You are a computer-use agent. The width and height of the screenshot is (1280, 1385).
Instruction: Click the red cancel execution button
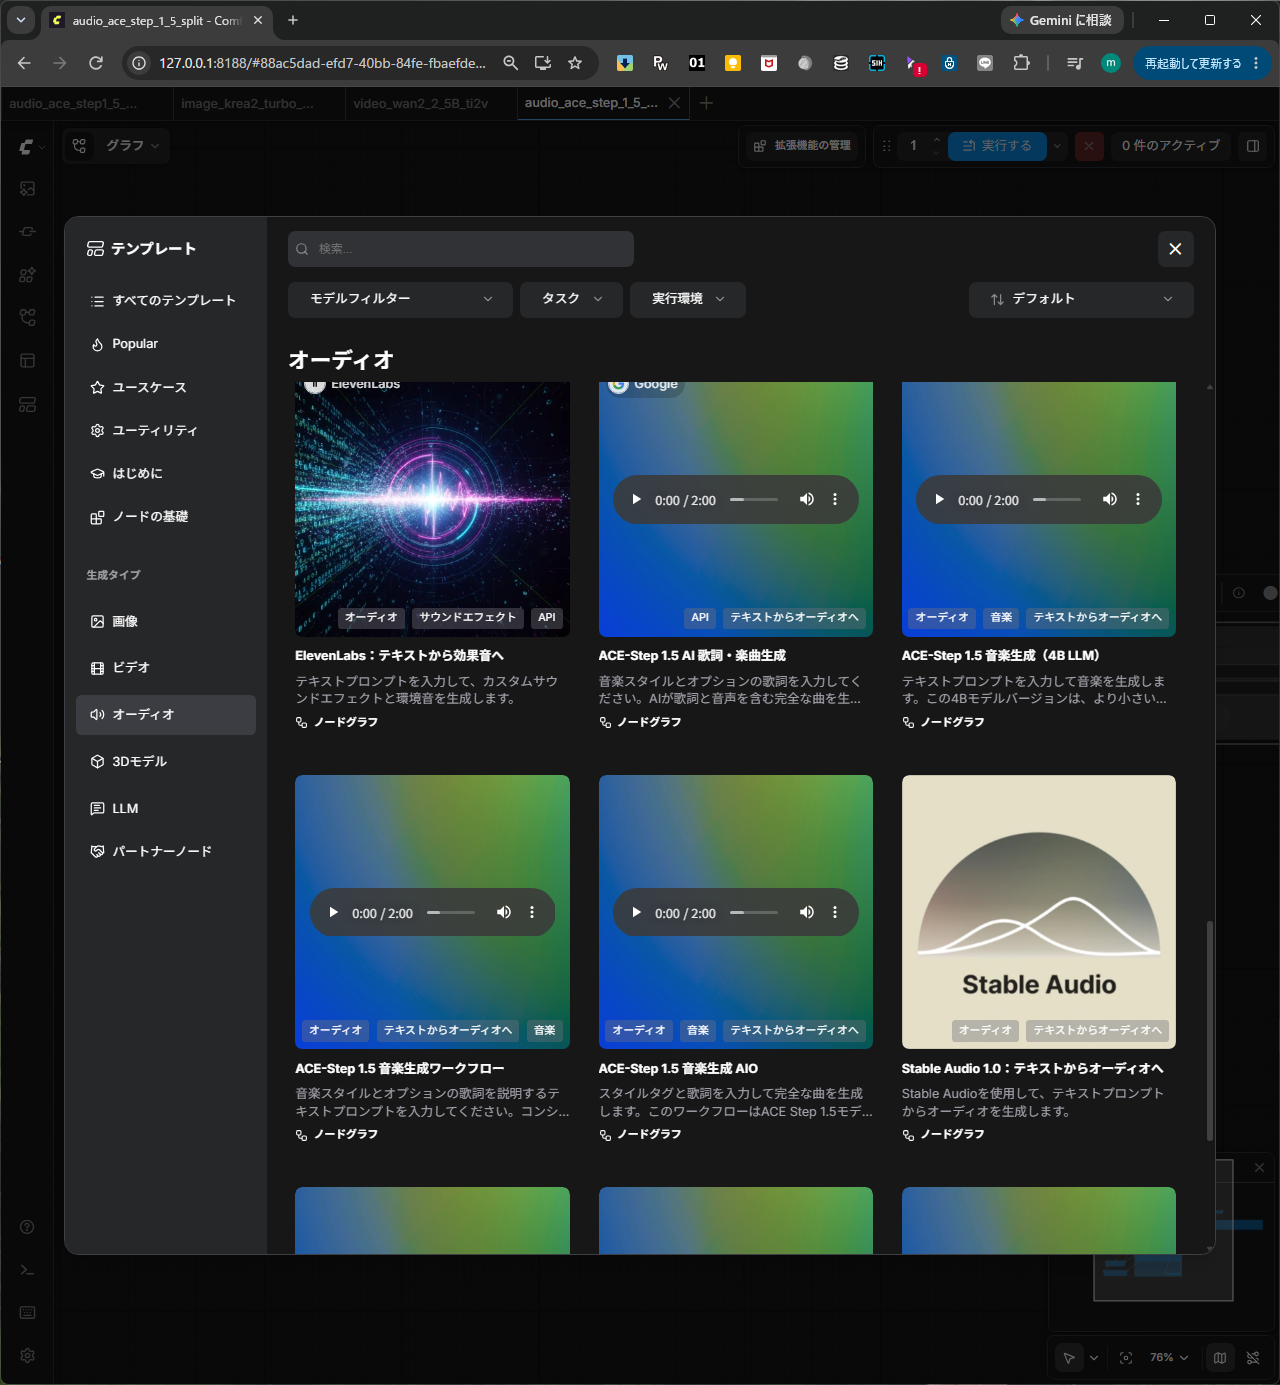click(1089, 146)
